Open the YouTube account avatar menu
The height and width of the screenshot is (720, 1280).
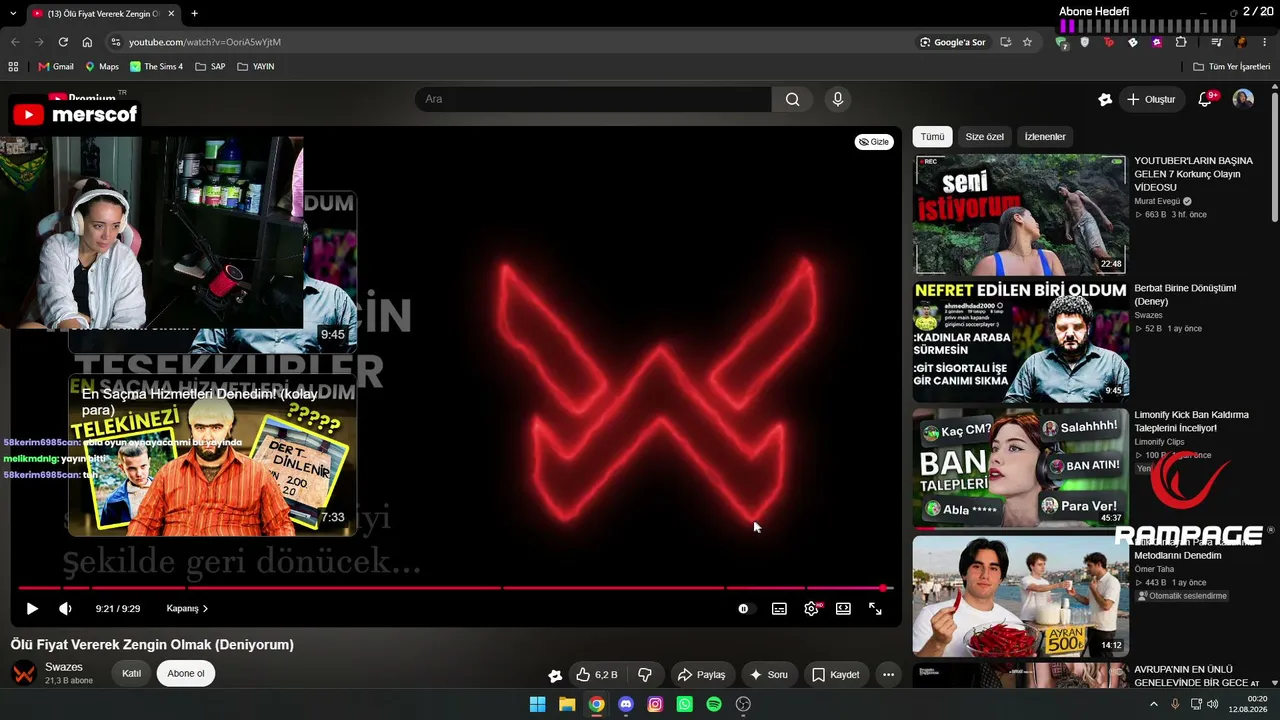point(1243,99)
